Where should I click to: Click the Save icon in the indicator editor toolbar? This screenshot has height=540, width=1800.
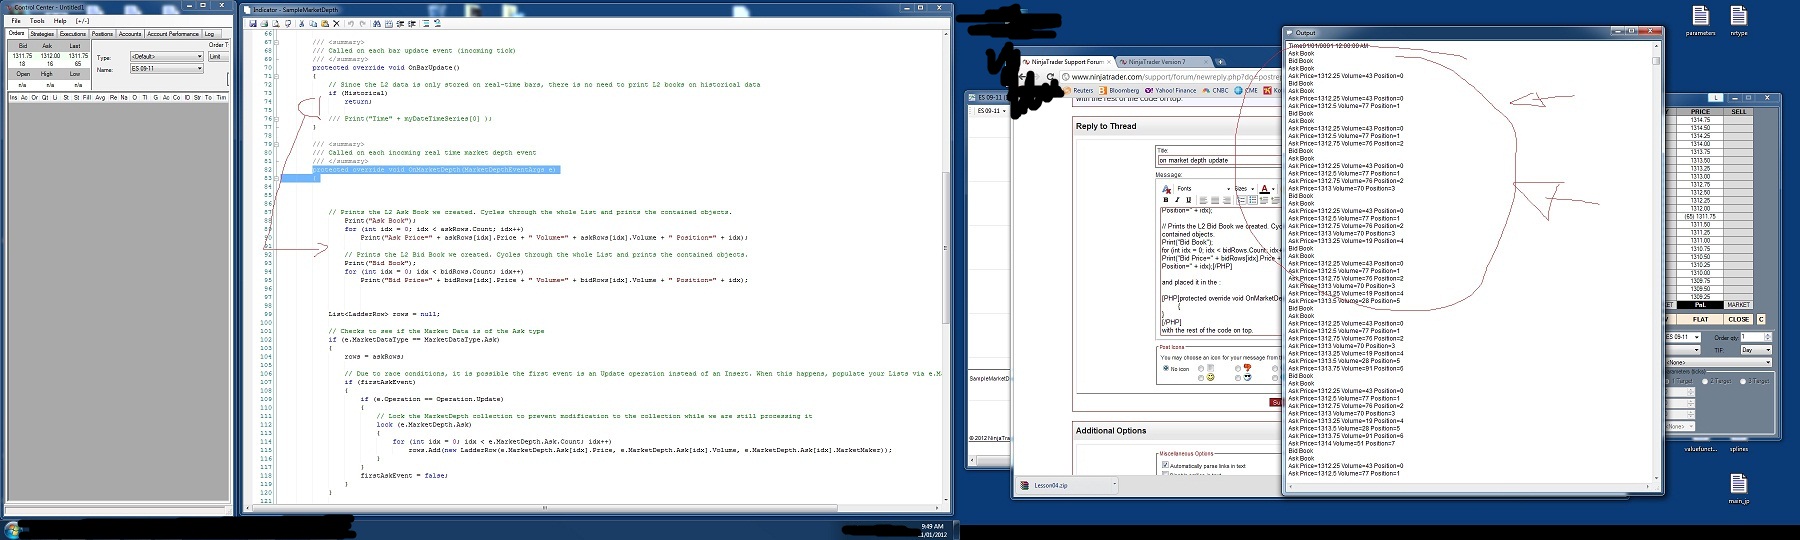[253, 23]
